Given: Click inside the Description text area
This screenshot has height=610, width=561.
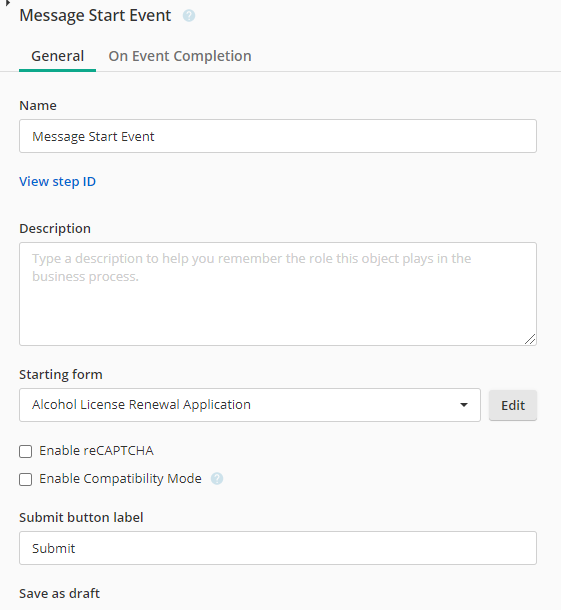Looking at the screenshot, I should (x=278, y=294).
